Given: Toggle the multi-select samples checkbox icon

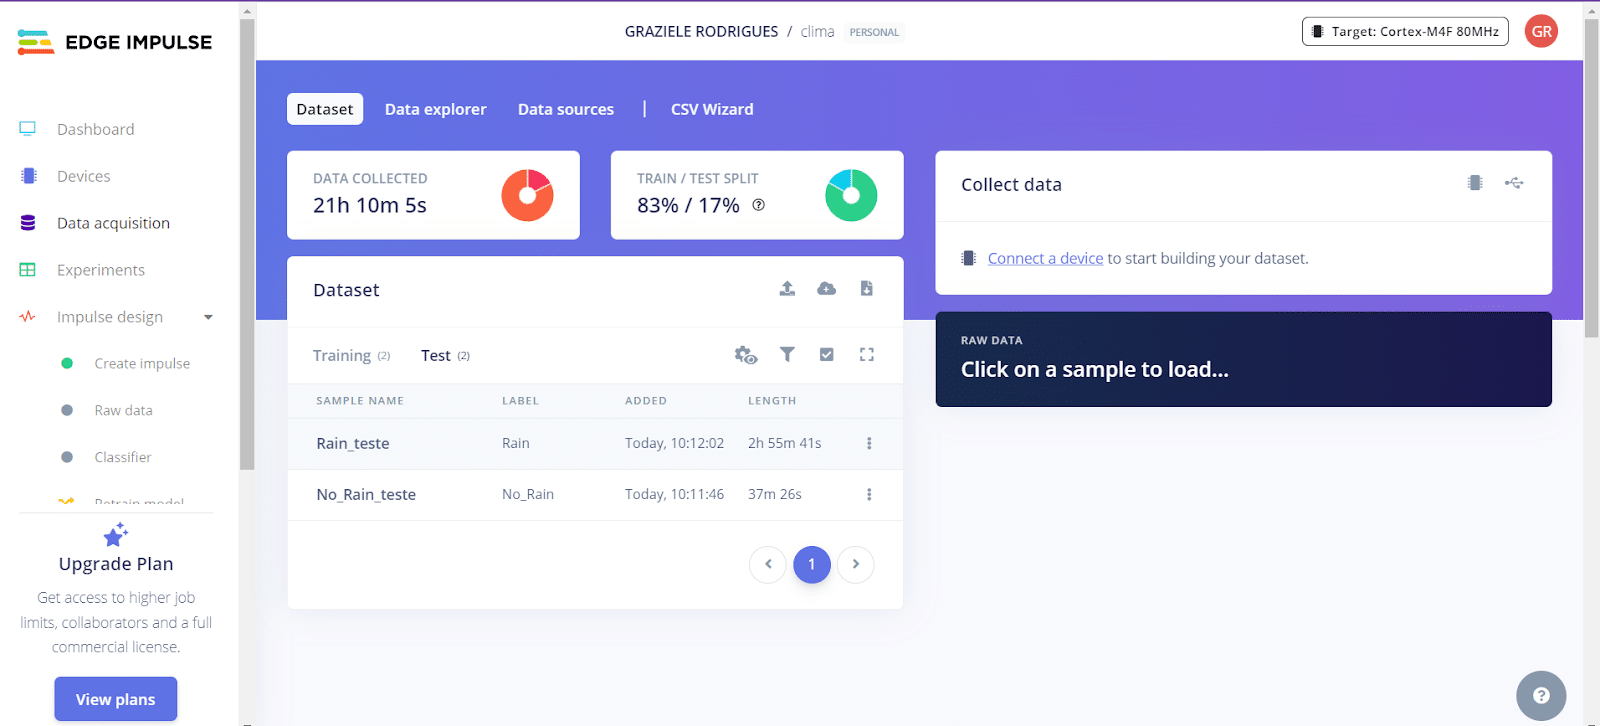Looking at the screenshot, I should (826, 354).
